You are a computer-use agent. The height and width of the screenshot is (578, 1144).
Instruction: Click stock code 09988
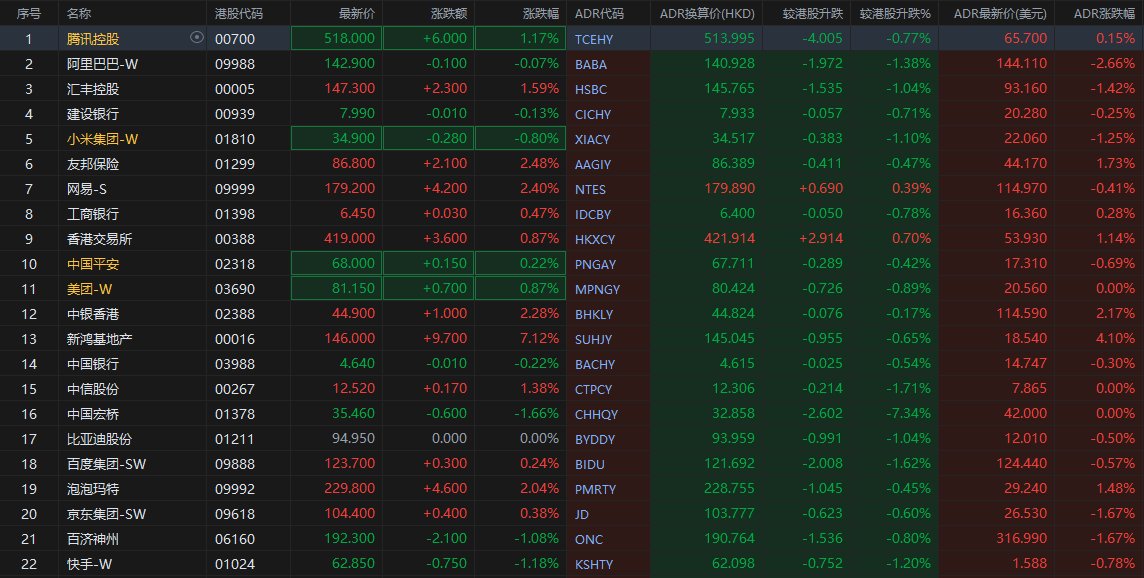pyautogui.click(x=235, y=64)
